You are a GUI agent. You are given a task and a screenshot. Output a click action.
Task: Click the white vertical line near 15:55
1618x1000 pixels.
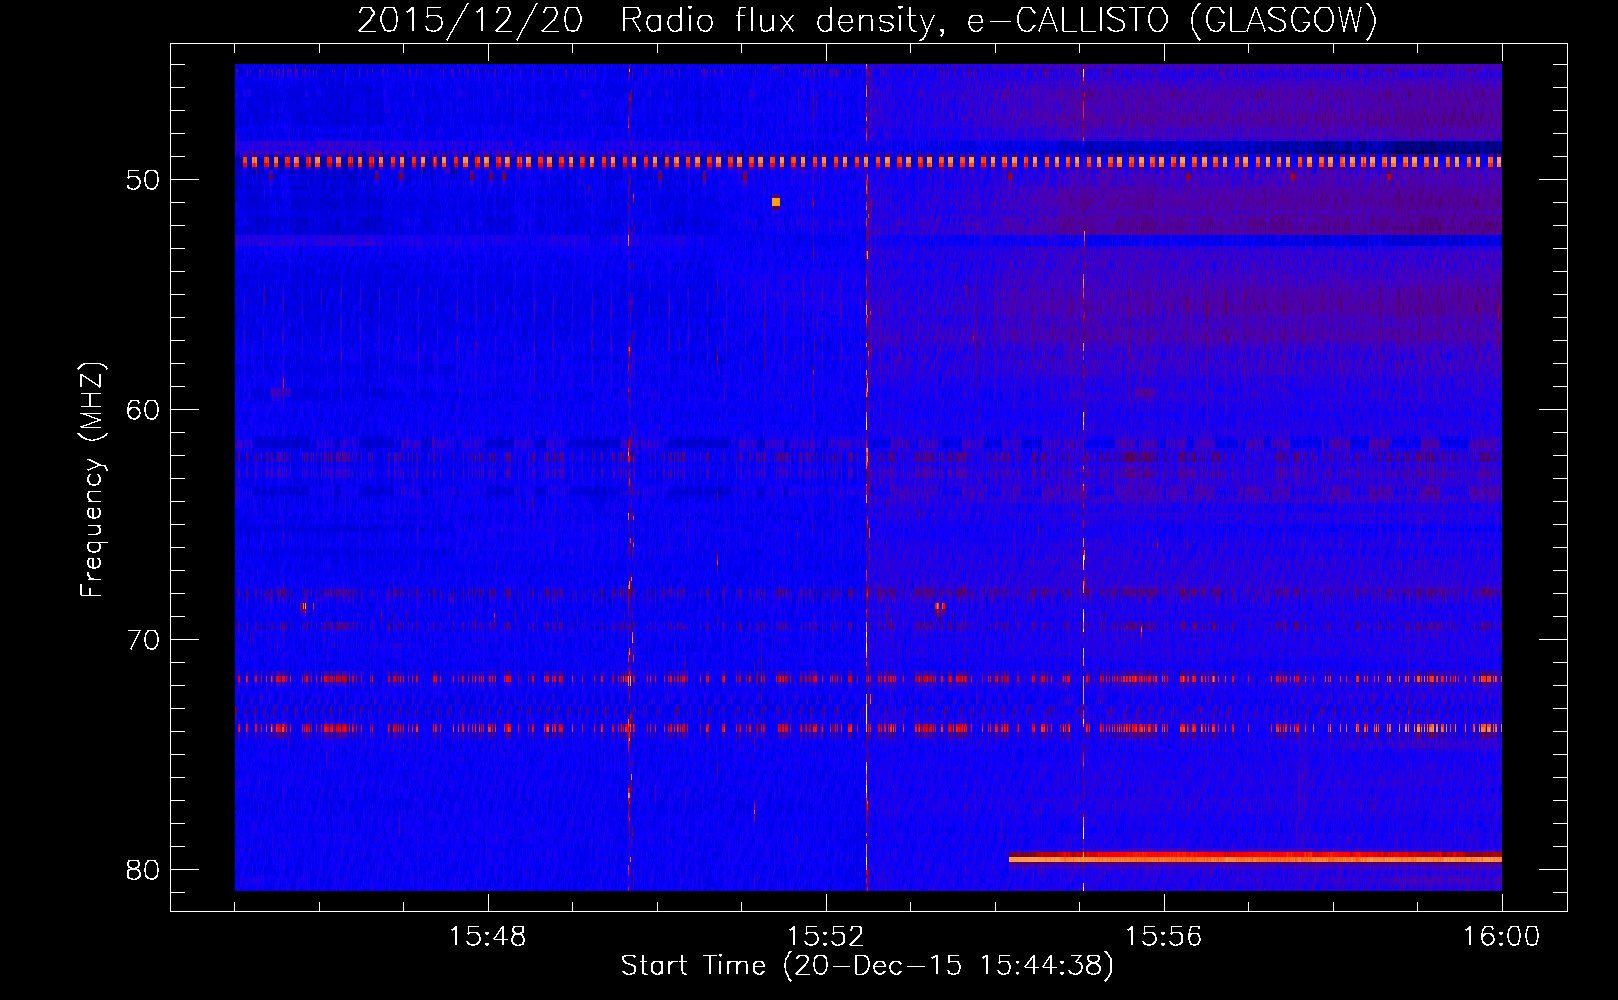coord(1083,477)
